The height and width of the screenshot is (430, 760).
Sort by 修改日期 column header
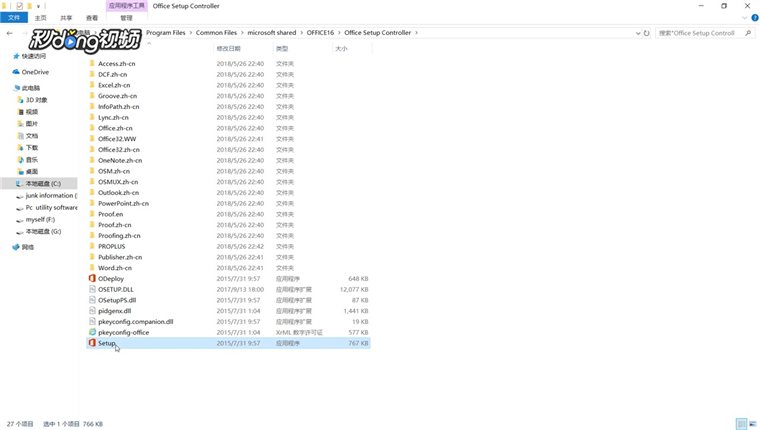[243, 48]
